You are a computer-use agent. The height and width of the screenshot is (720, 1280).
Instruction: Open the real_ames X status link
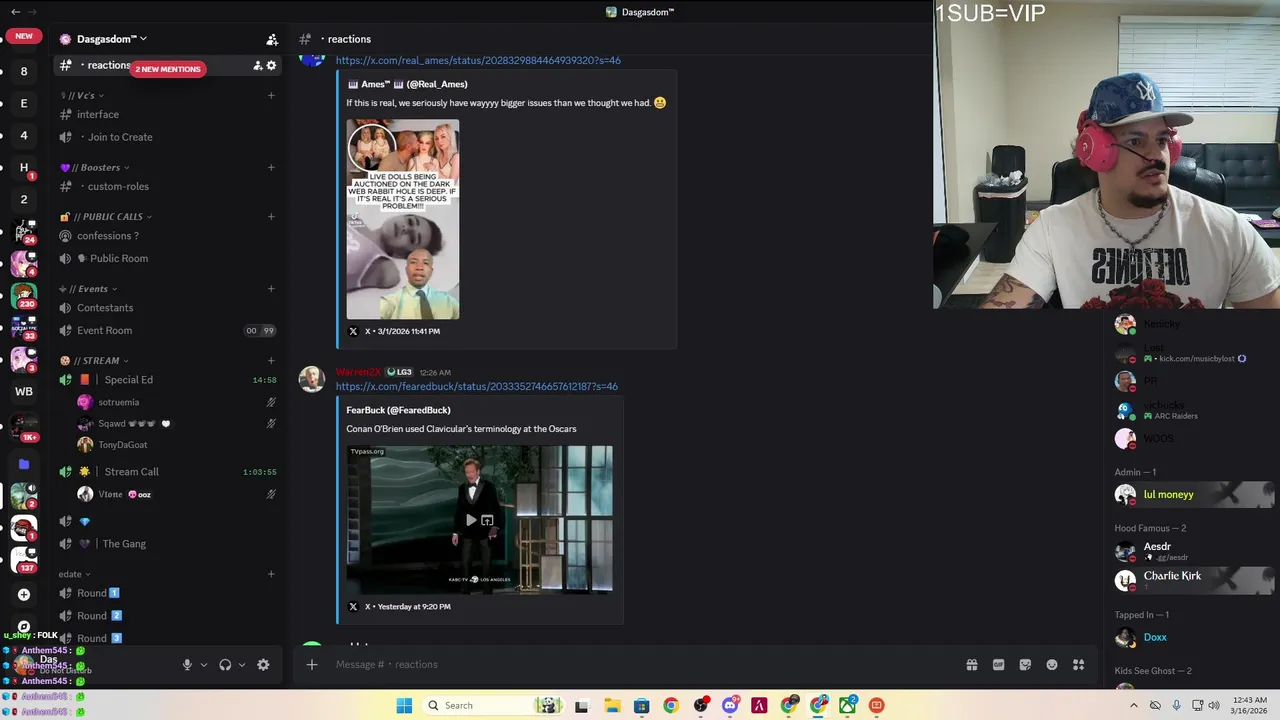click(x=478, y=60)
